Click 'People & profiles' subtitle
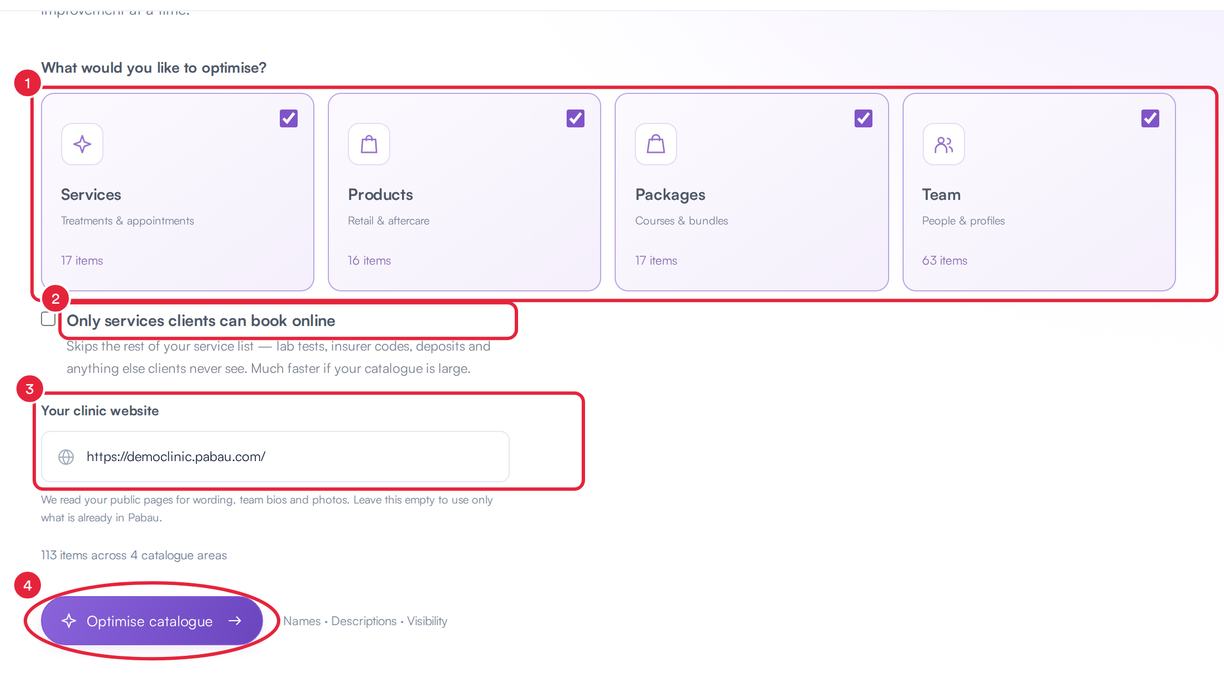The width and height of the screenshot is (1224, 690). [x=963, y=221]
